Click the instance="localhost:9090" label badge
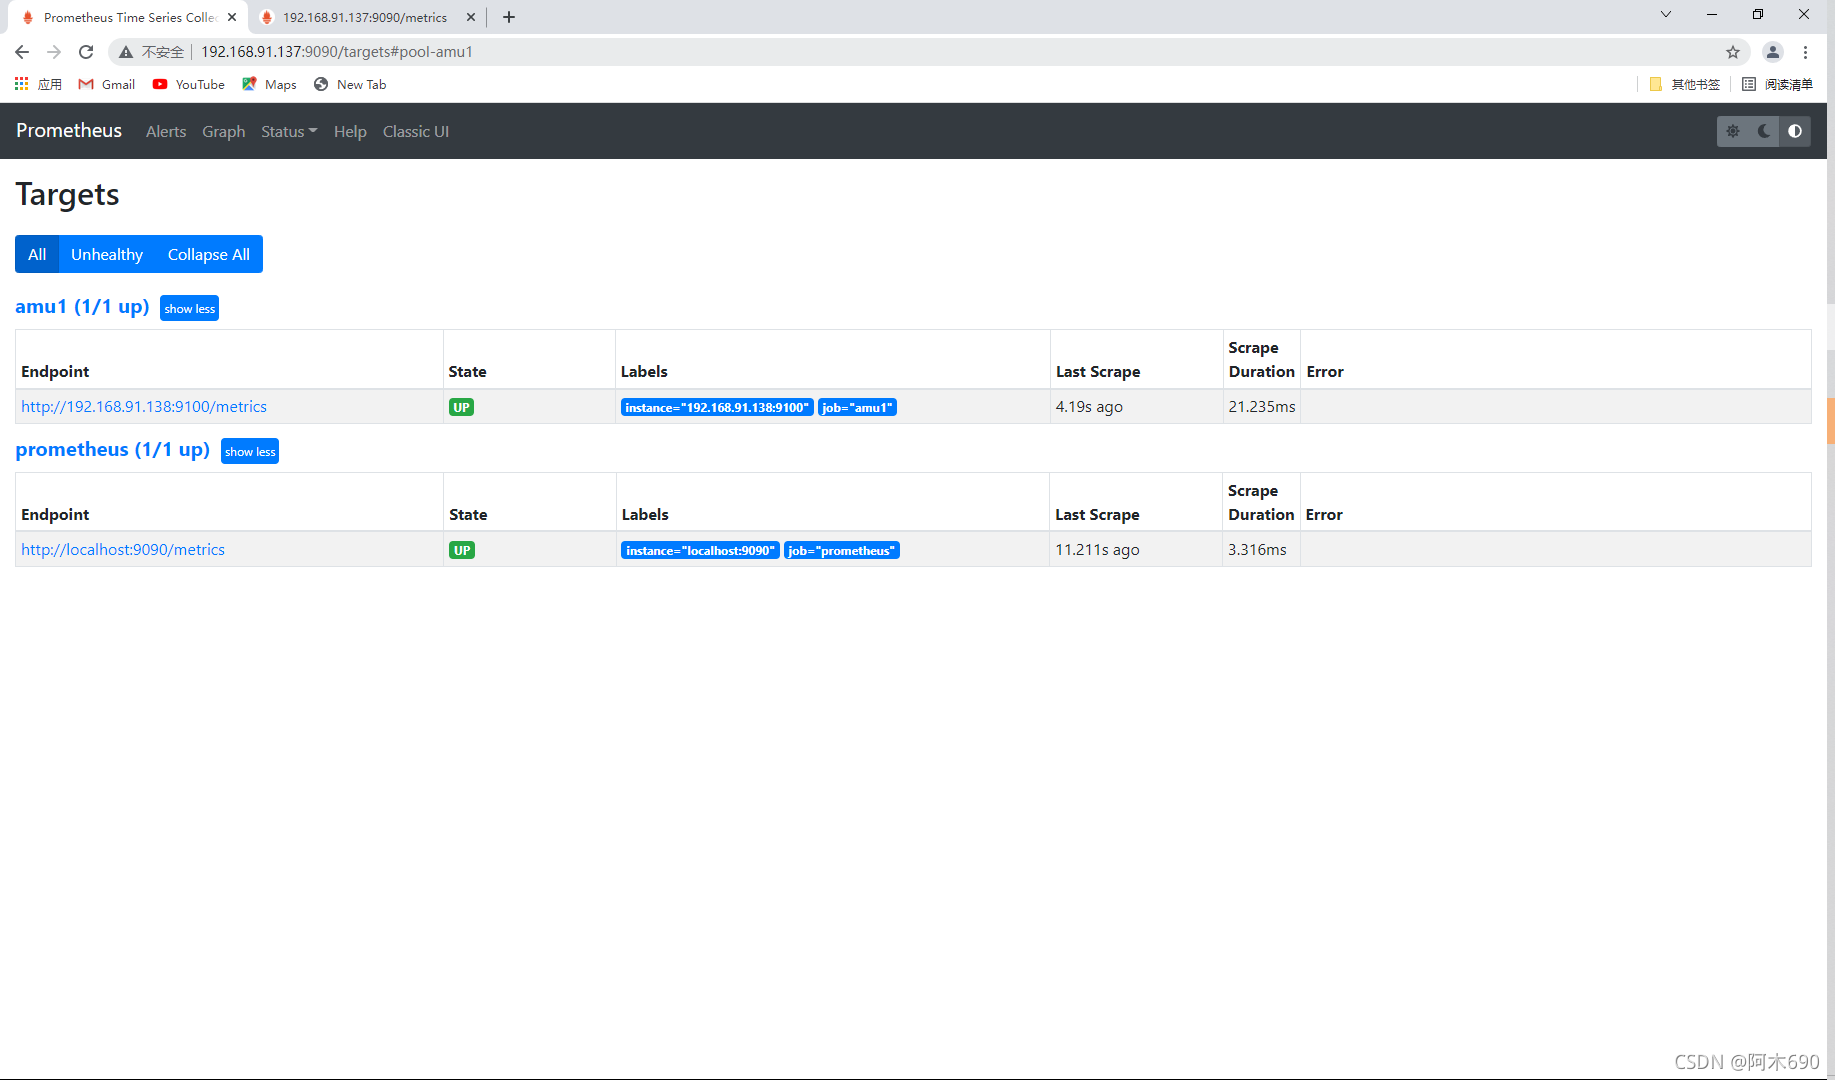Viewport: 1835px width, 1080px height. (x=700, y=550)
